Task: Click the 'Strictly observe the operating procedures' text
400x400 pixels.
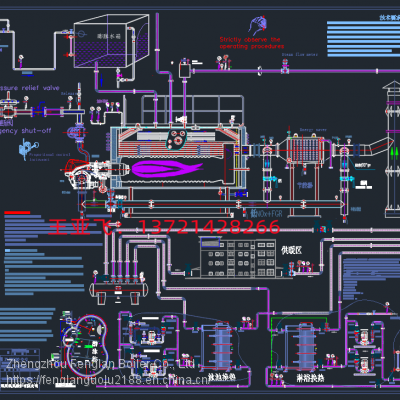Action: click(x=252, y=43)
